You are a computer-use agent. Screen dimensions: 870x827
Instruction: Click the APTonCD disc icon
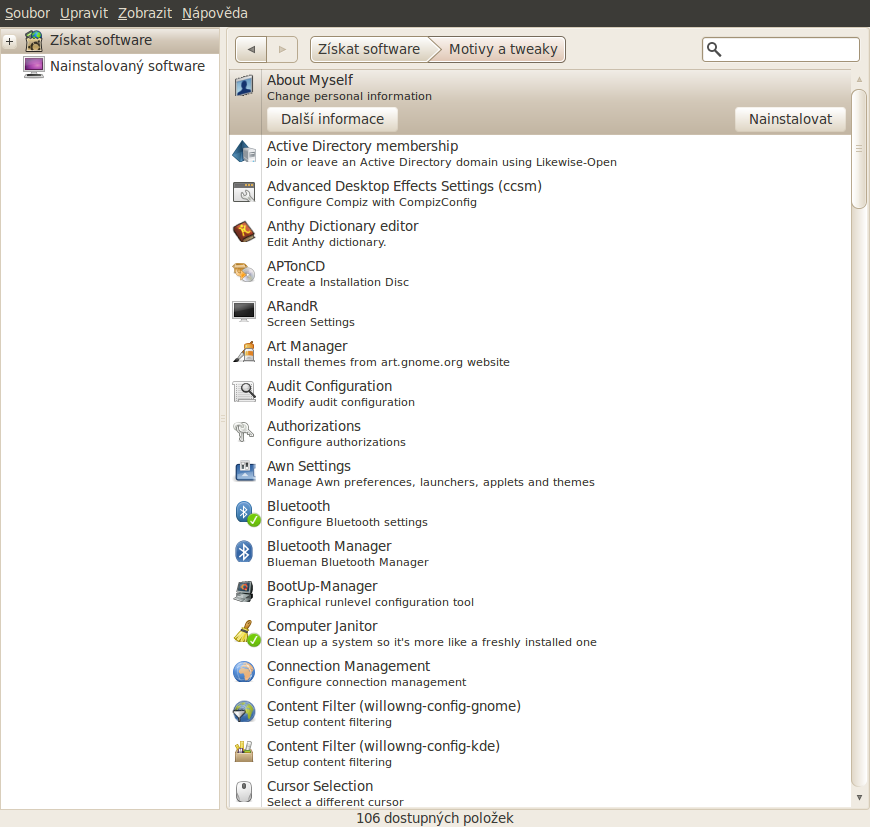pos(244,272)
